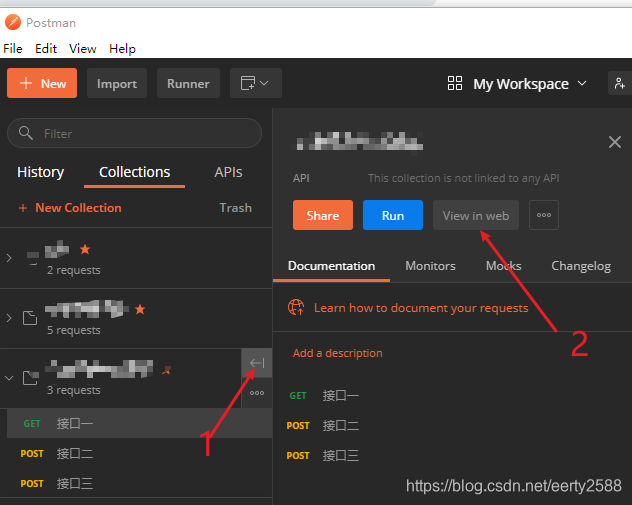Open POST 接口三 in documentation list
The height and width of the screenshot is (505, 632).
[x=322, y=455]
